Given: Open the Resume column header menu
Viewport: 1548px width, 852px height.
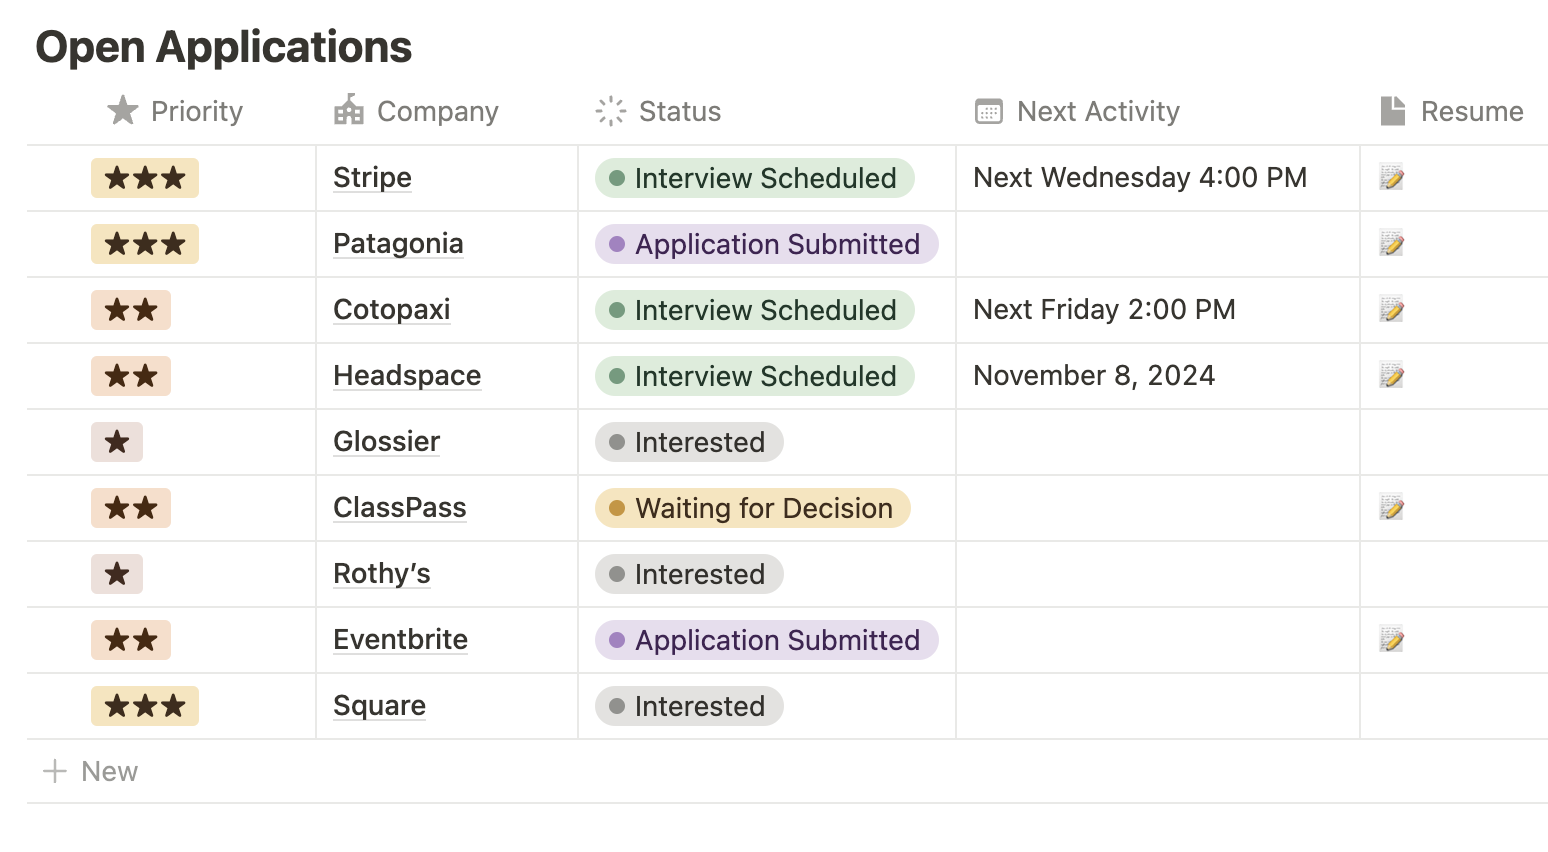Looking at the screenshot, I should [x=1471, y=111].
